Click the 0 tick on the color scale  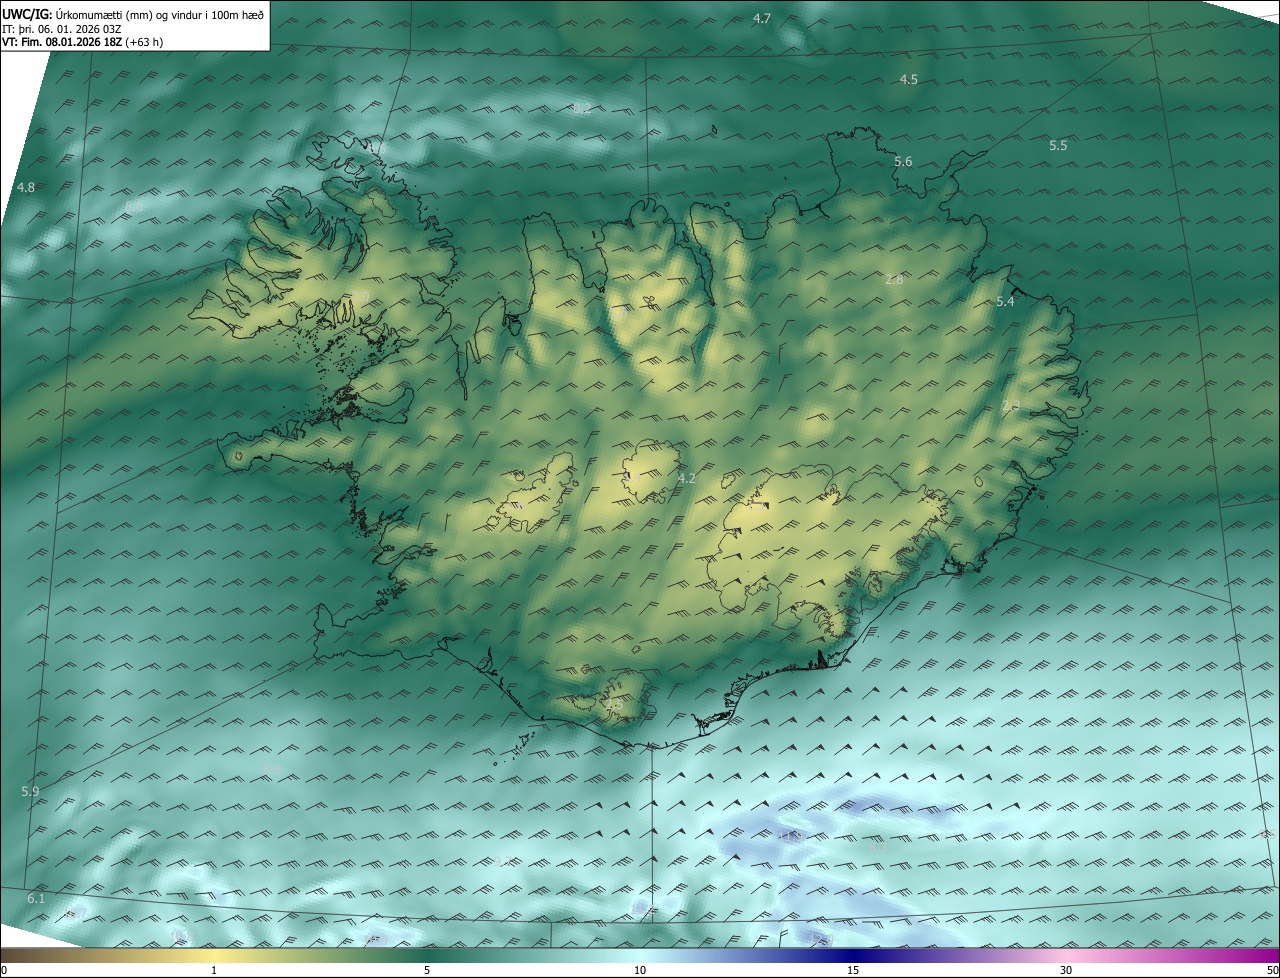(x=3, y=970)
